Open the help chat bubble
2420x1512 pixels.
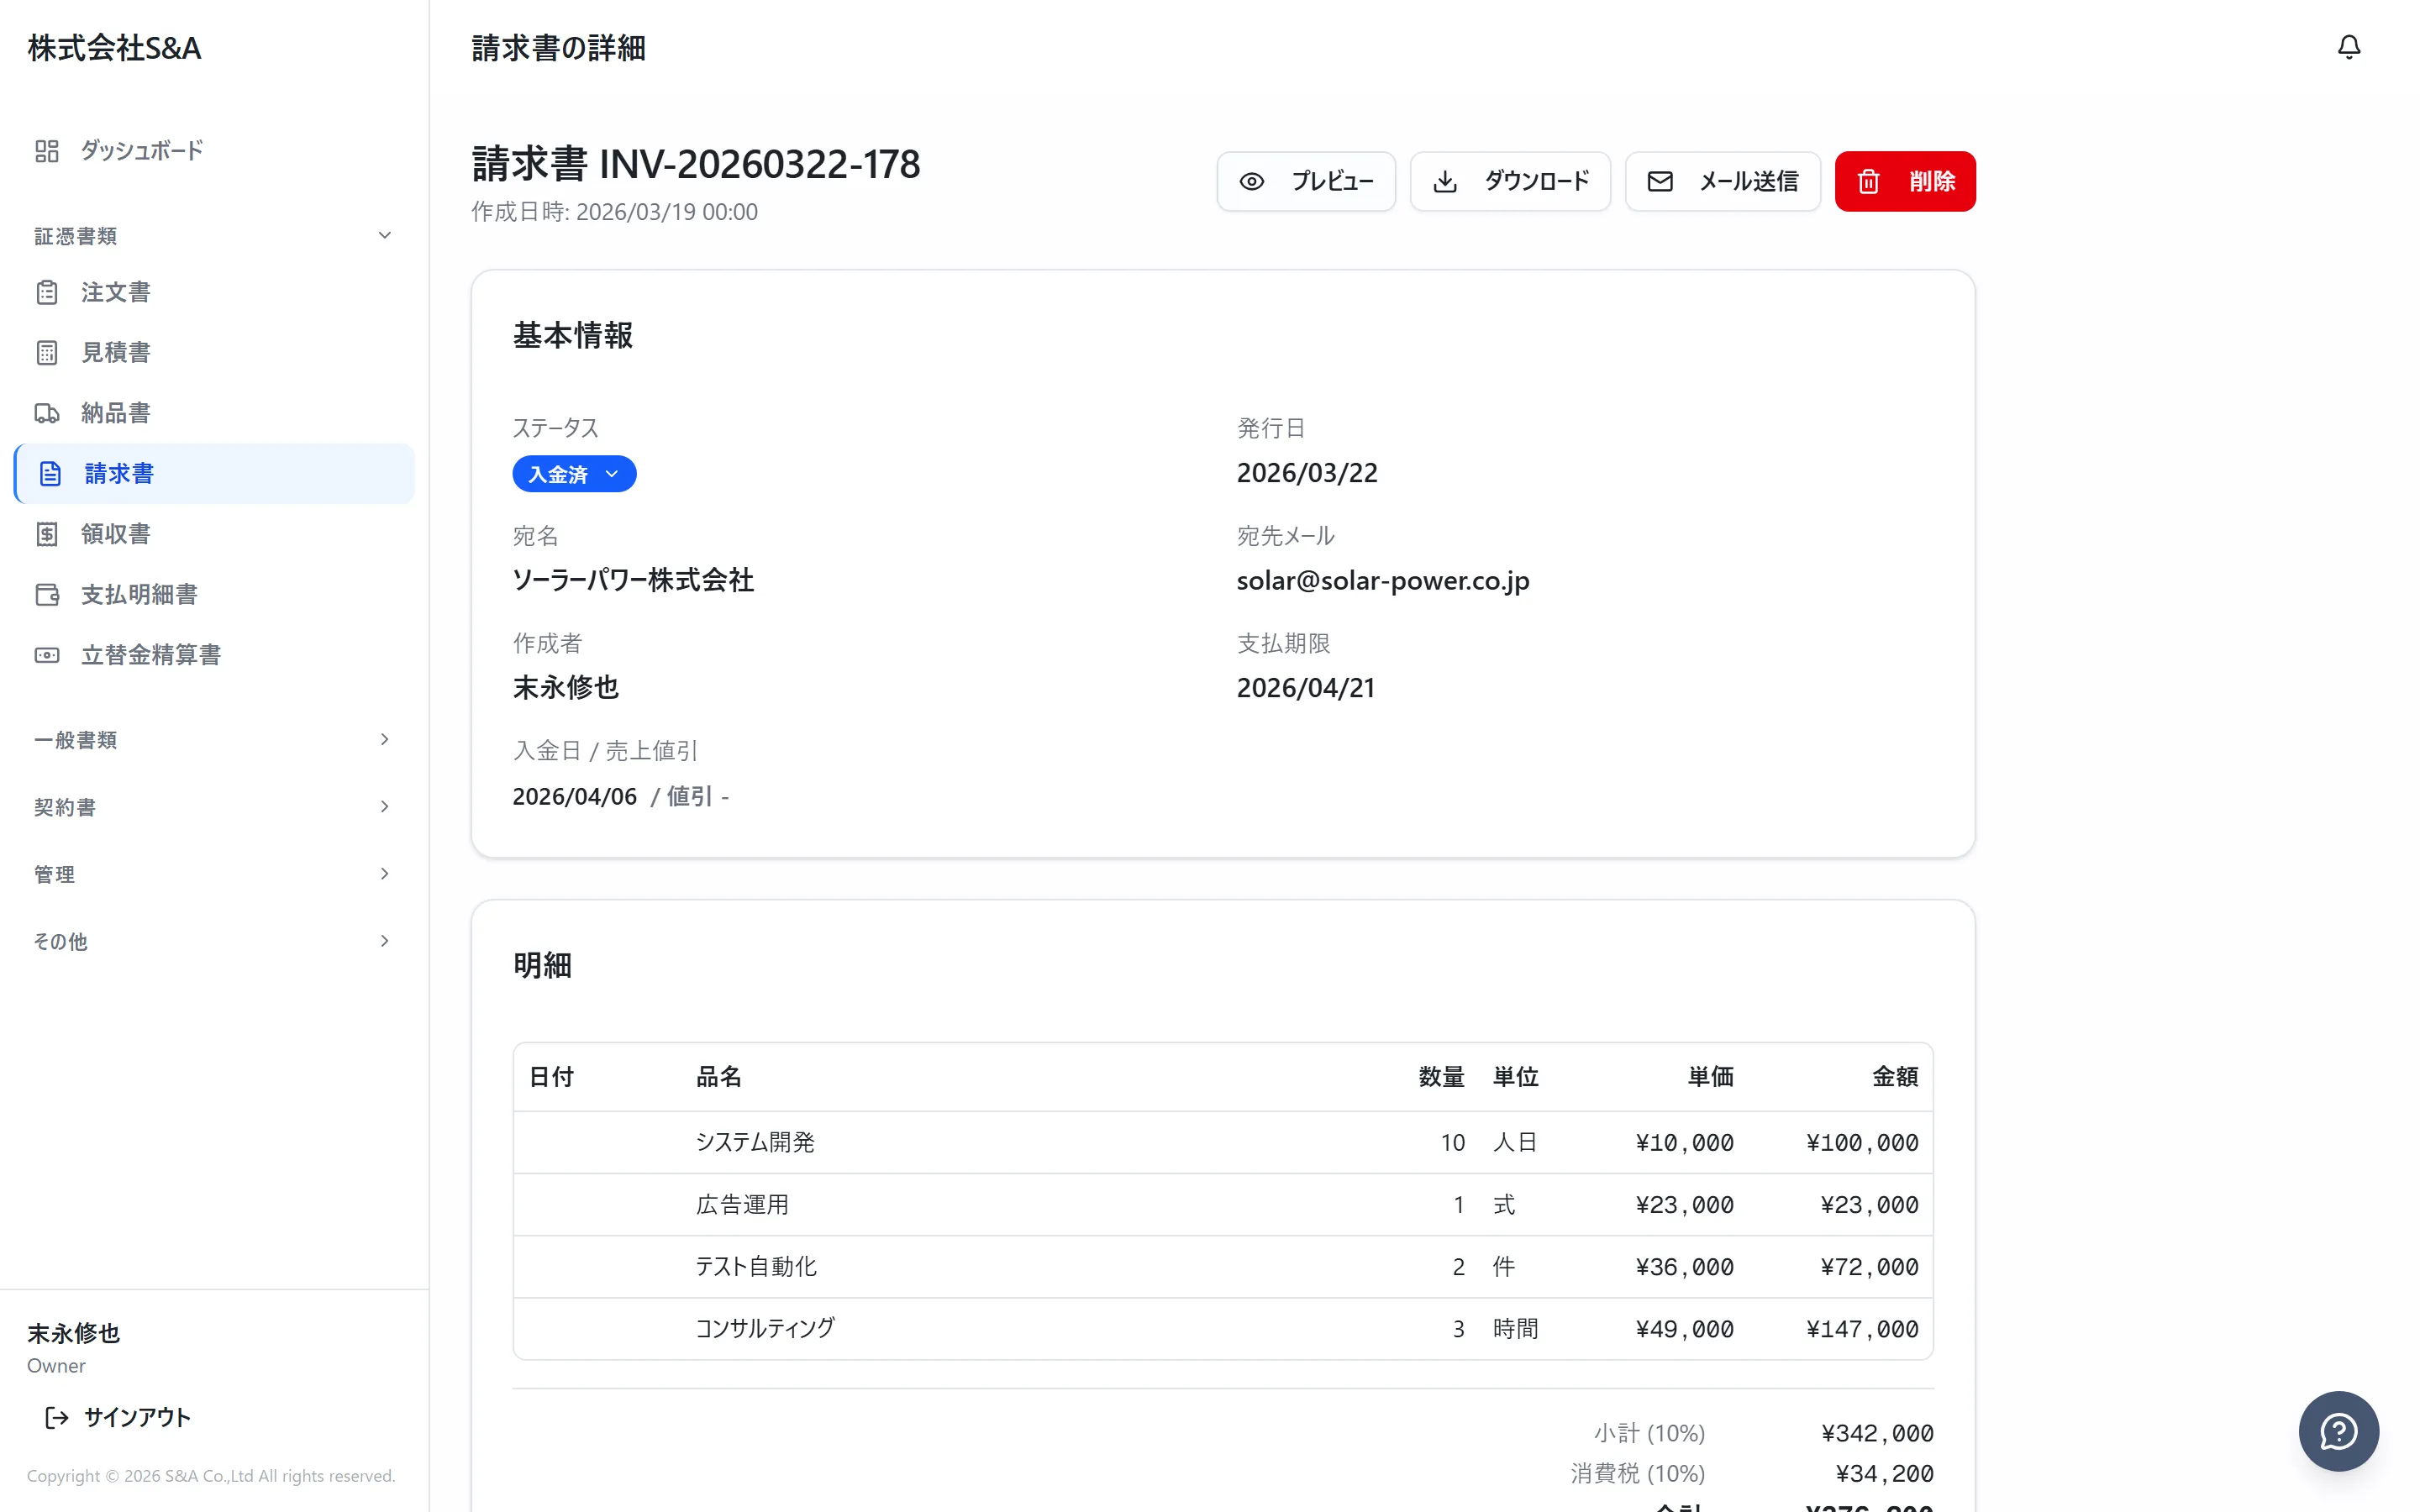point(2338,1431)
